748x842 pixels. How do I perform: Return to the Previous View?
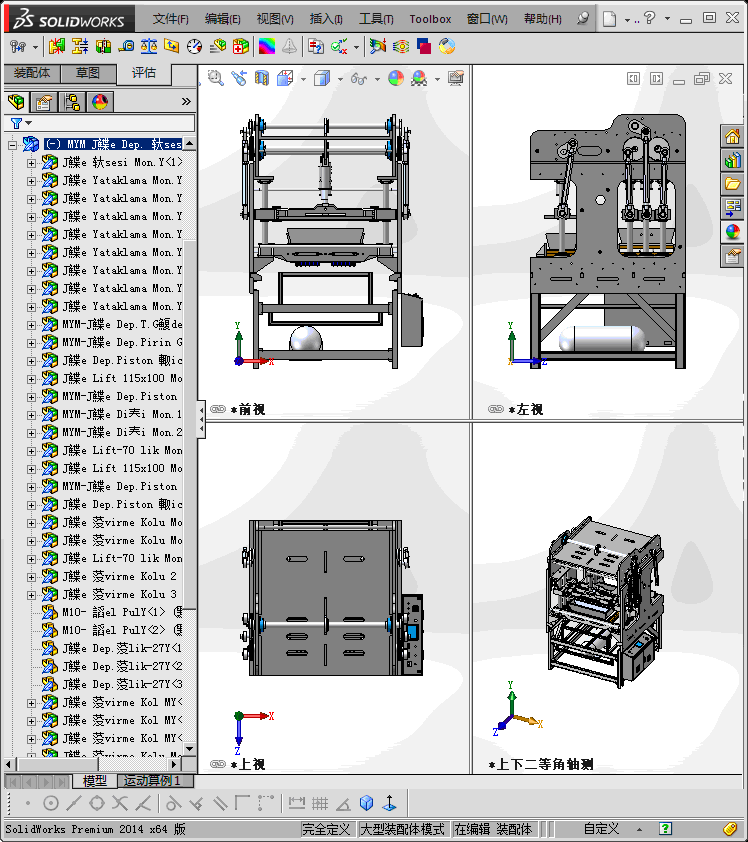[239, 78]
